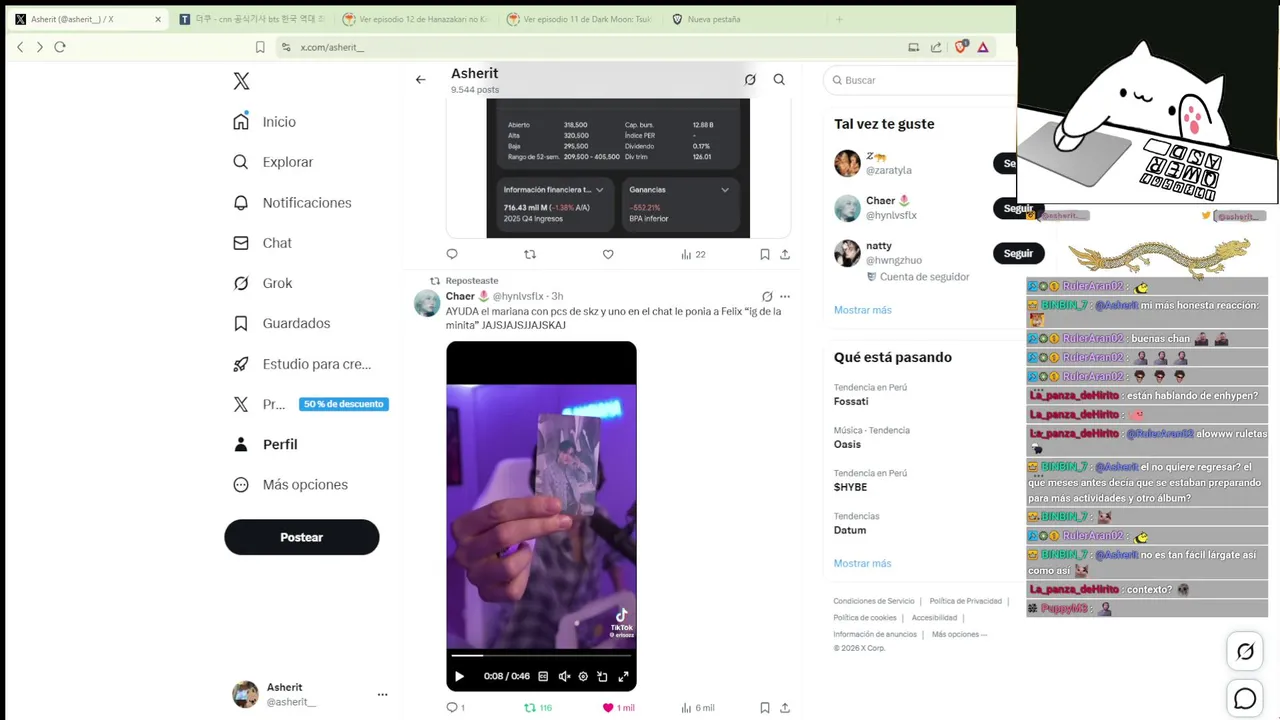Open Guardados in the sidebar
Image resolution: width=1280 pixels, height=720 pixels.
tap(281, 323)
